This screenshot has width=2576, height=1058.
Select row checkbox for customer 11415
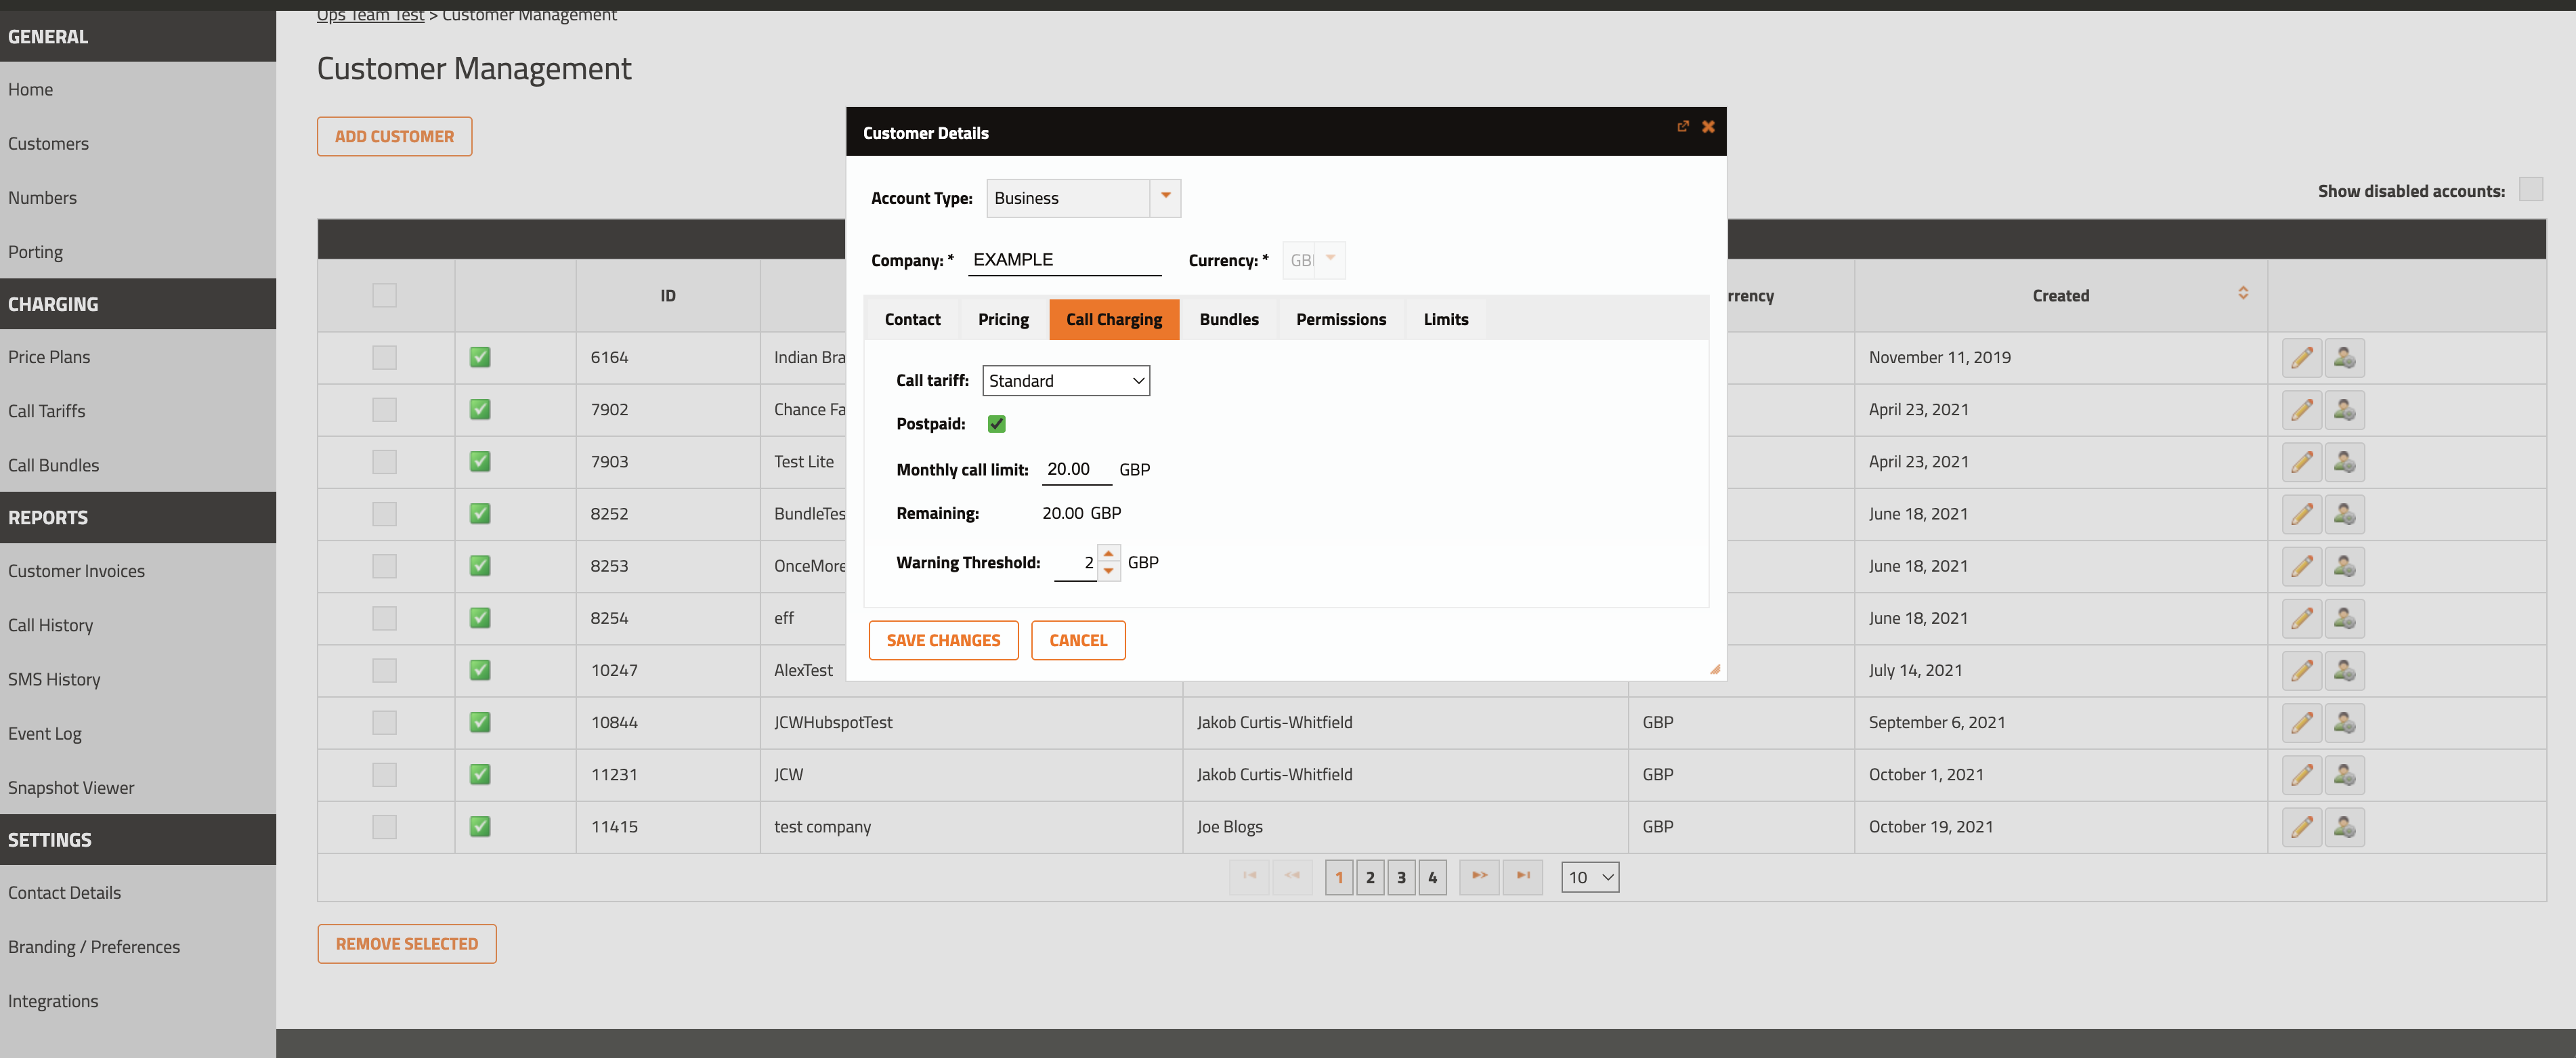(x=384, y=827)
